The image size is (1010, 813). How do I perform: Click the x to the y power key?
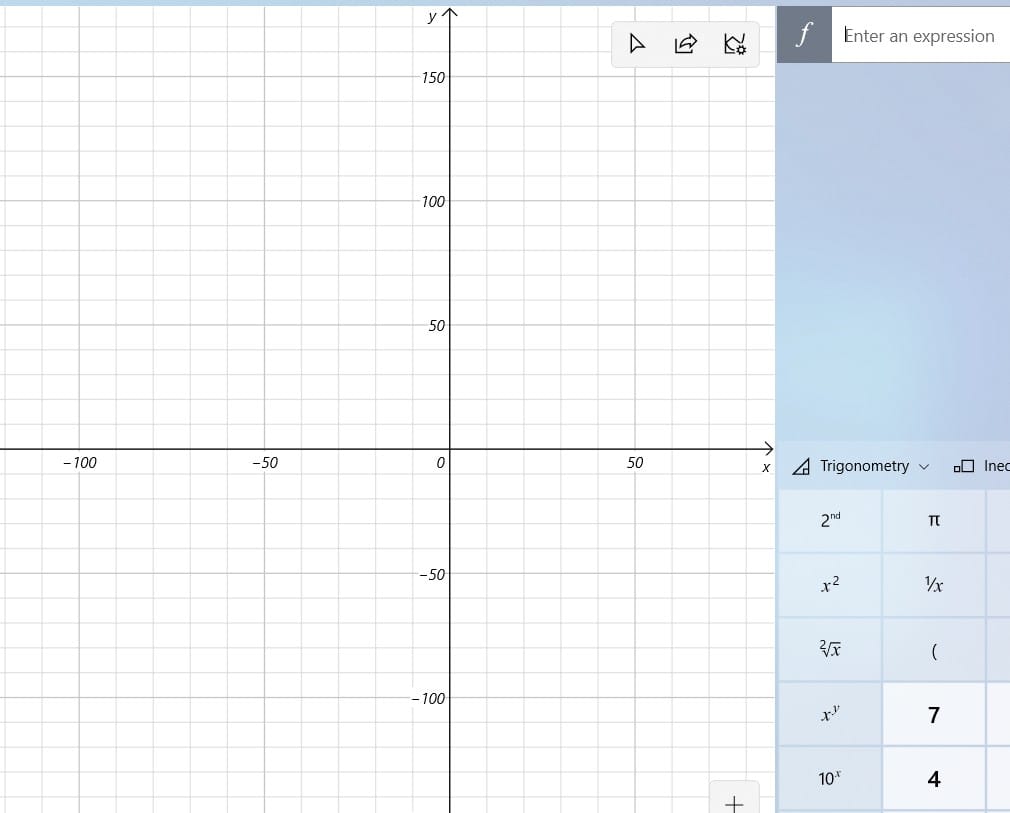tap(830, 714)
